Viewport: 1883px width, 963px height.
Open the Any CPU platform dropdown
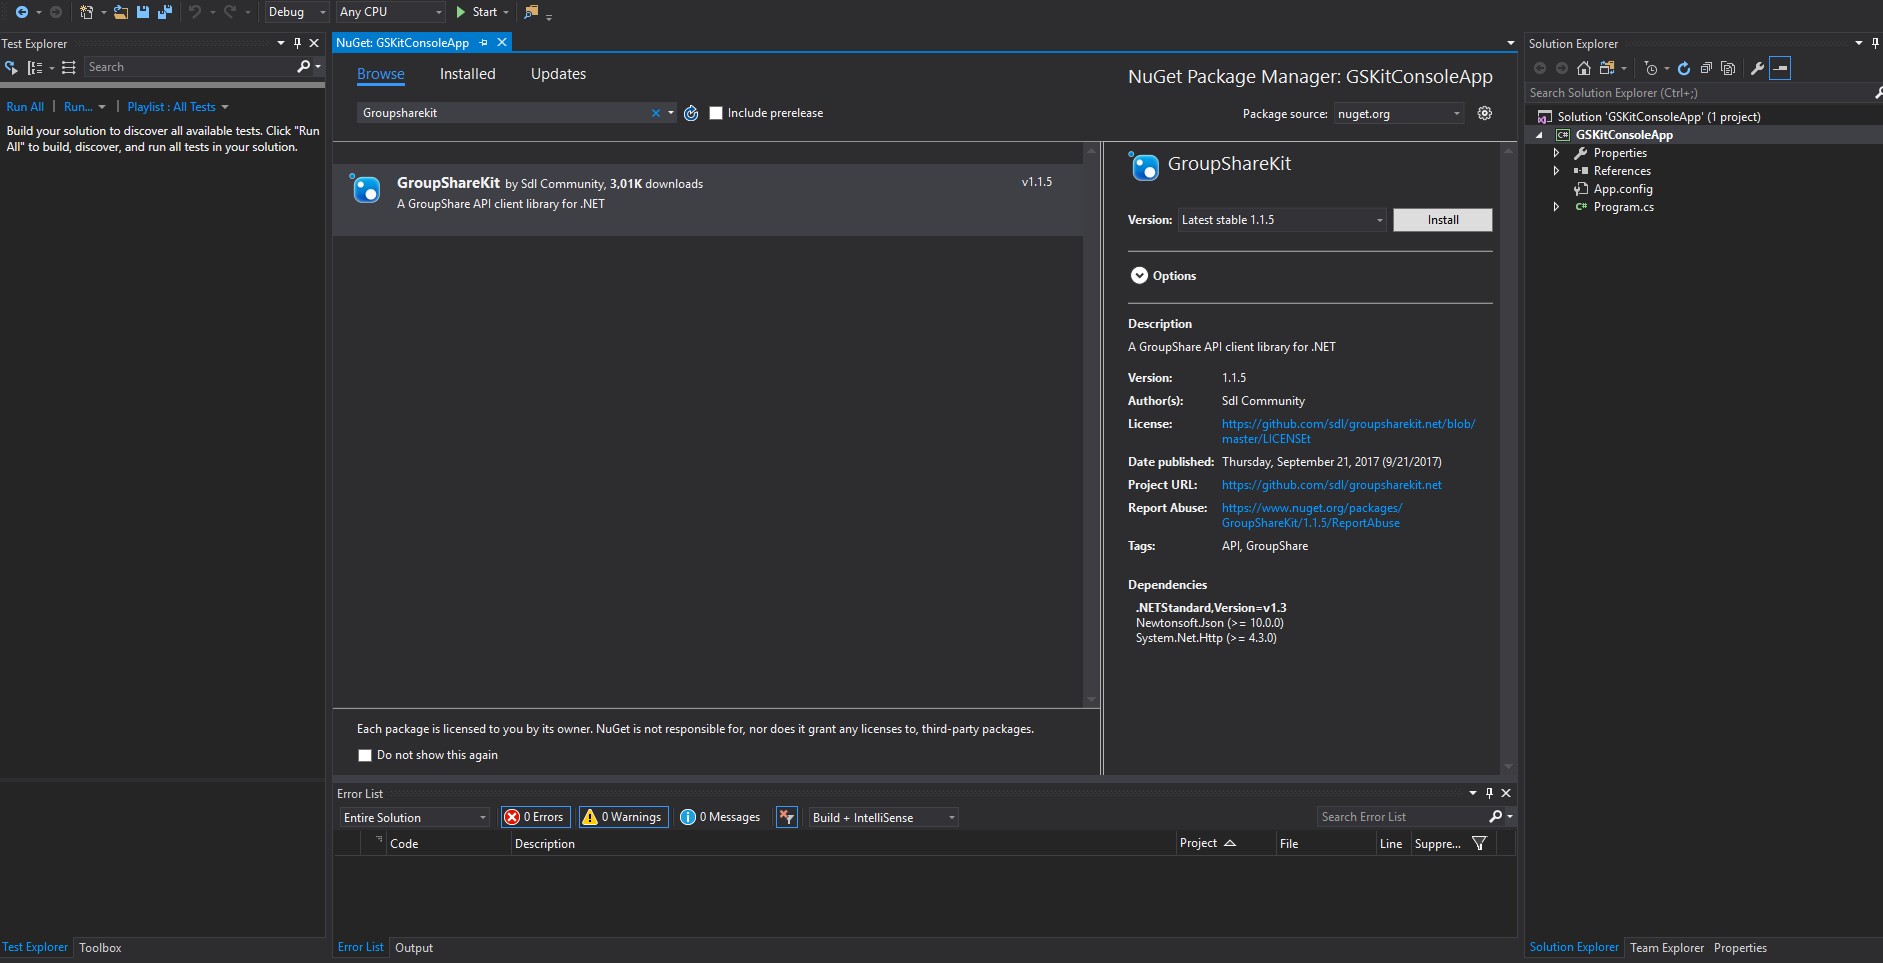391,12
